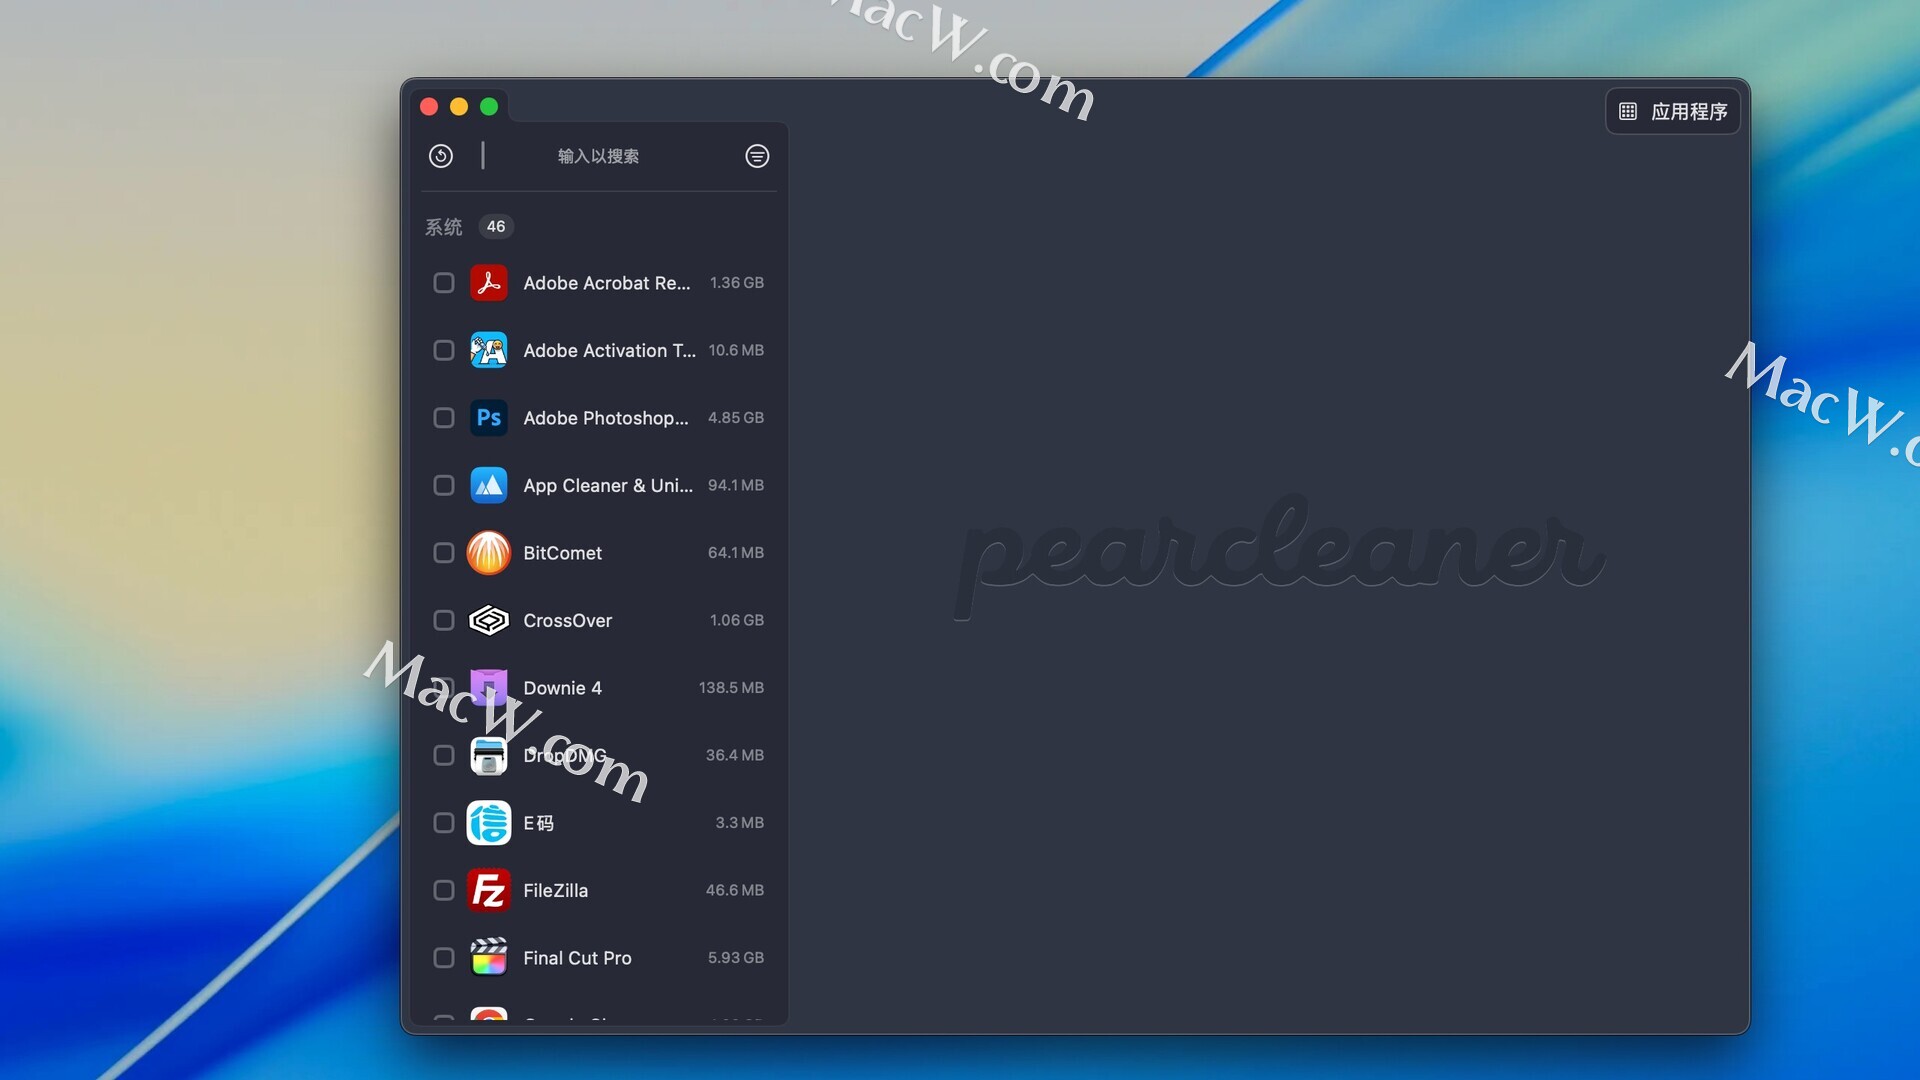Viewport: 1920px width, 1080px height.
Task: Check the Adobe Activation Tool checkbox
Action: [444, 350]
